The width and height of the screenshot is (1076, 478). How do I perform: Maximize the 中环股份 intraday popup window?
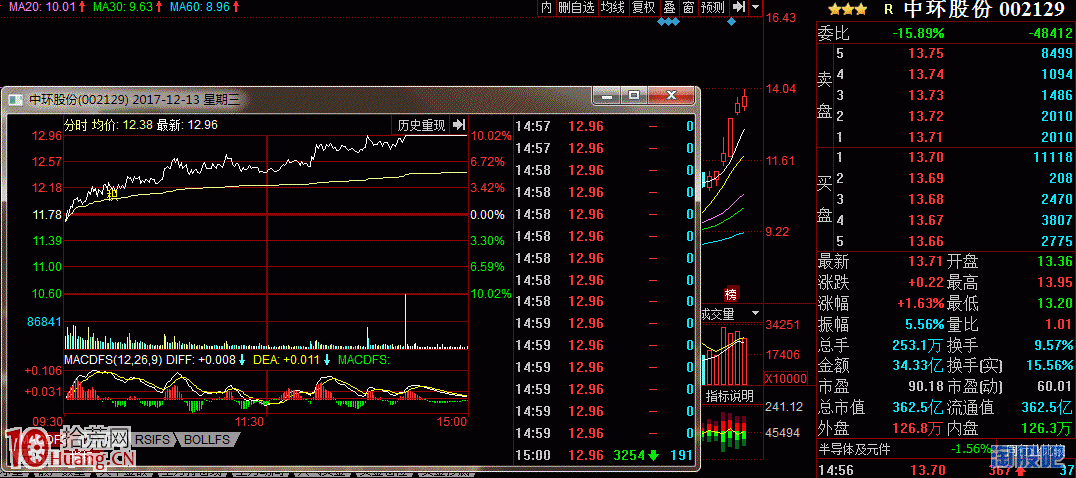(x=633, y=95)
